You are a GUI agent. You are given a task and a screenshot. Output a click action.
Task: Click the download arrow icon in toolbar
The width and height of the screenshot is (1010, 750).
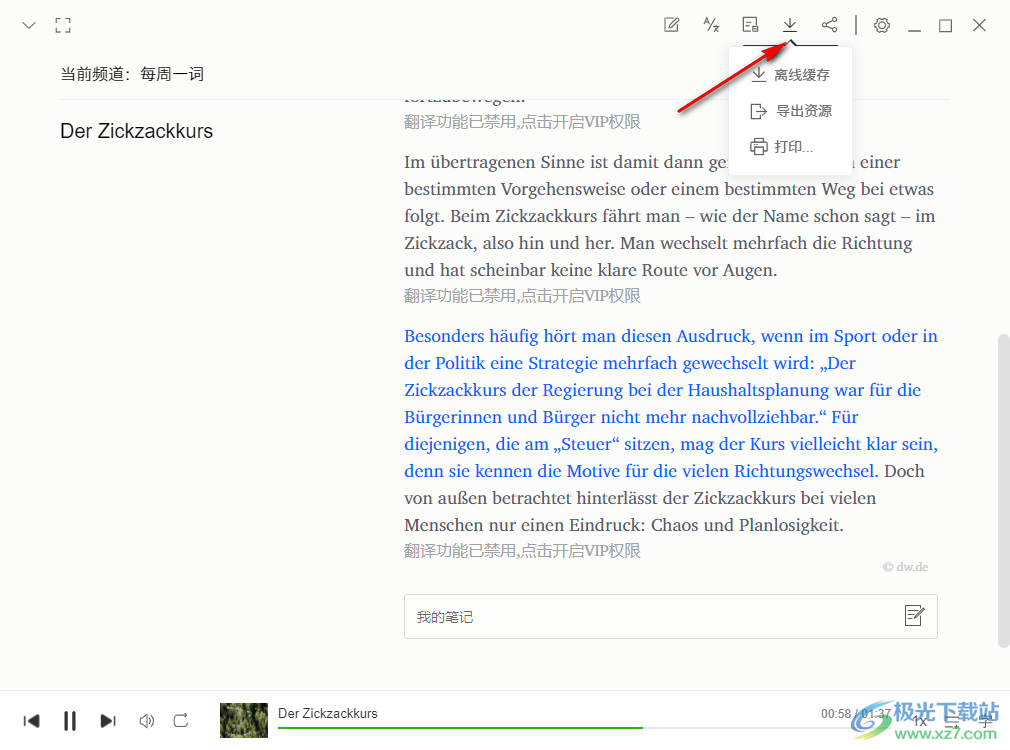(x=790, y=25)
